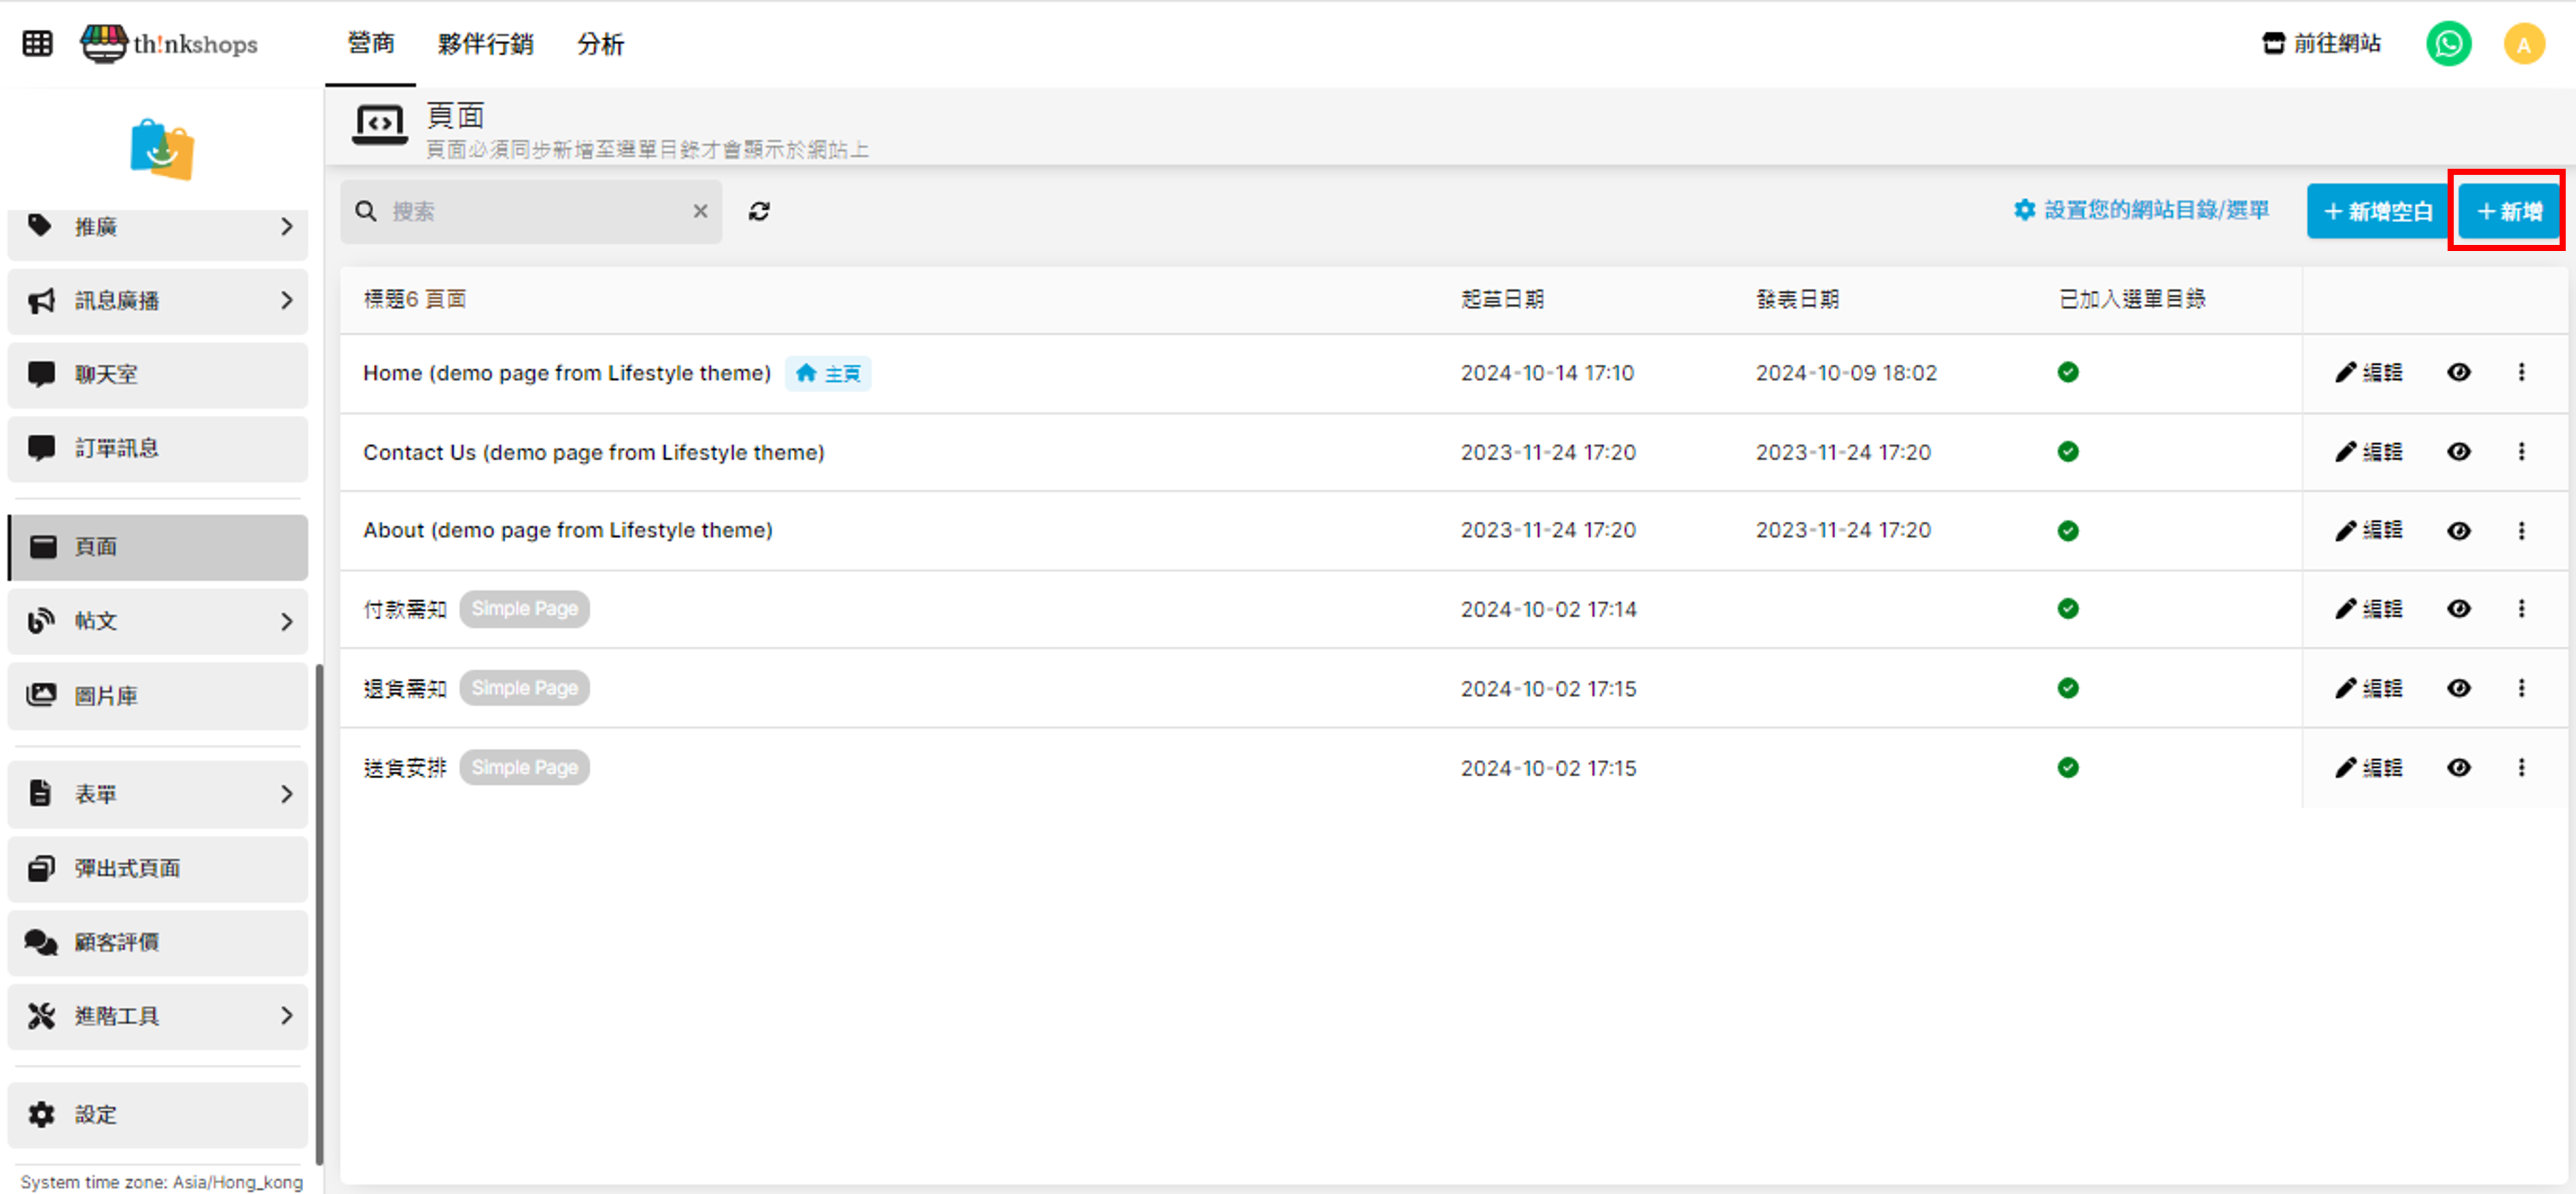Image resolution: width=2576 pixels, height=1194 pixels.
Task: Click the 新增空白 add blank button
Action: pos(2377,211)
